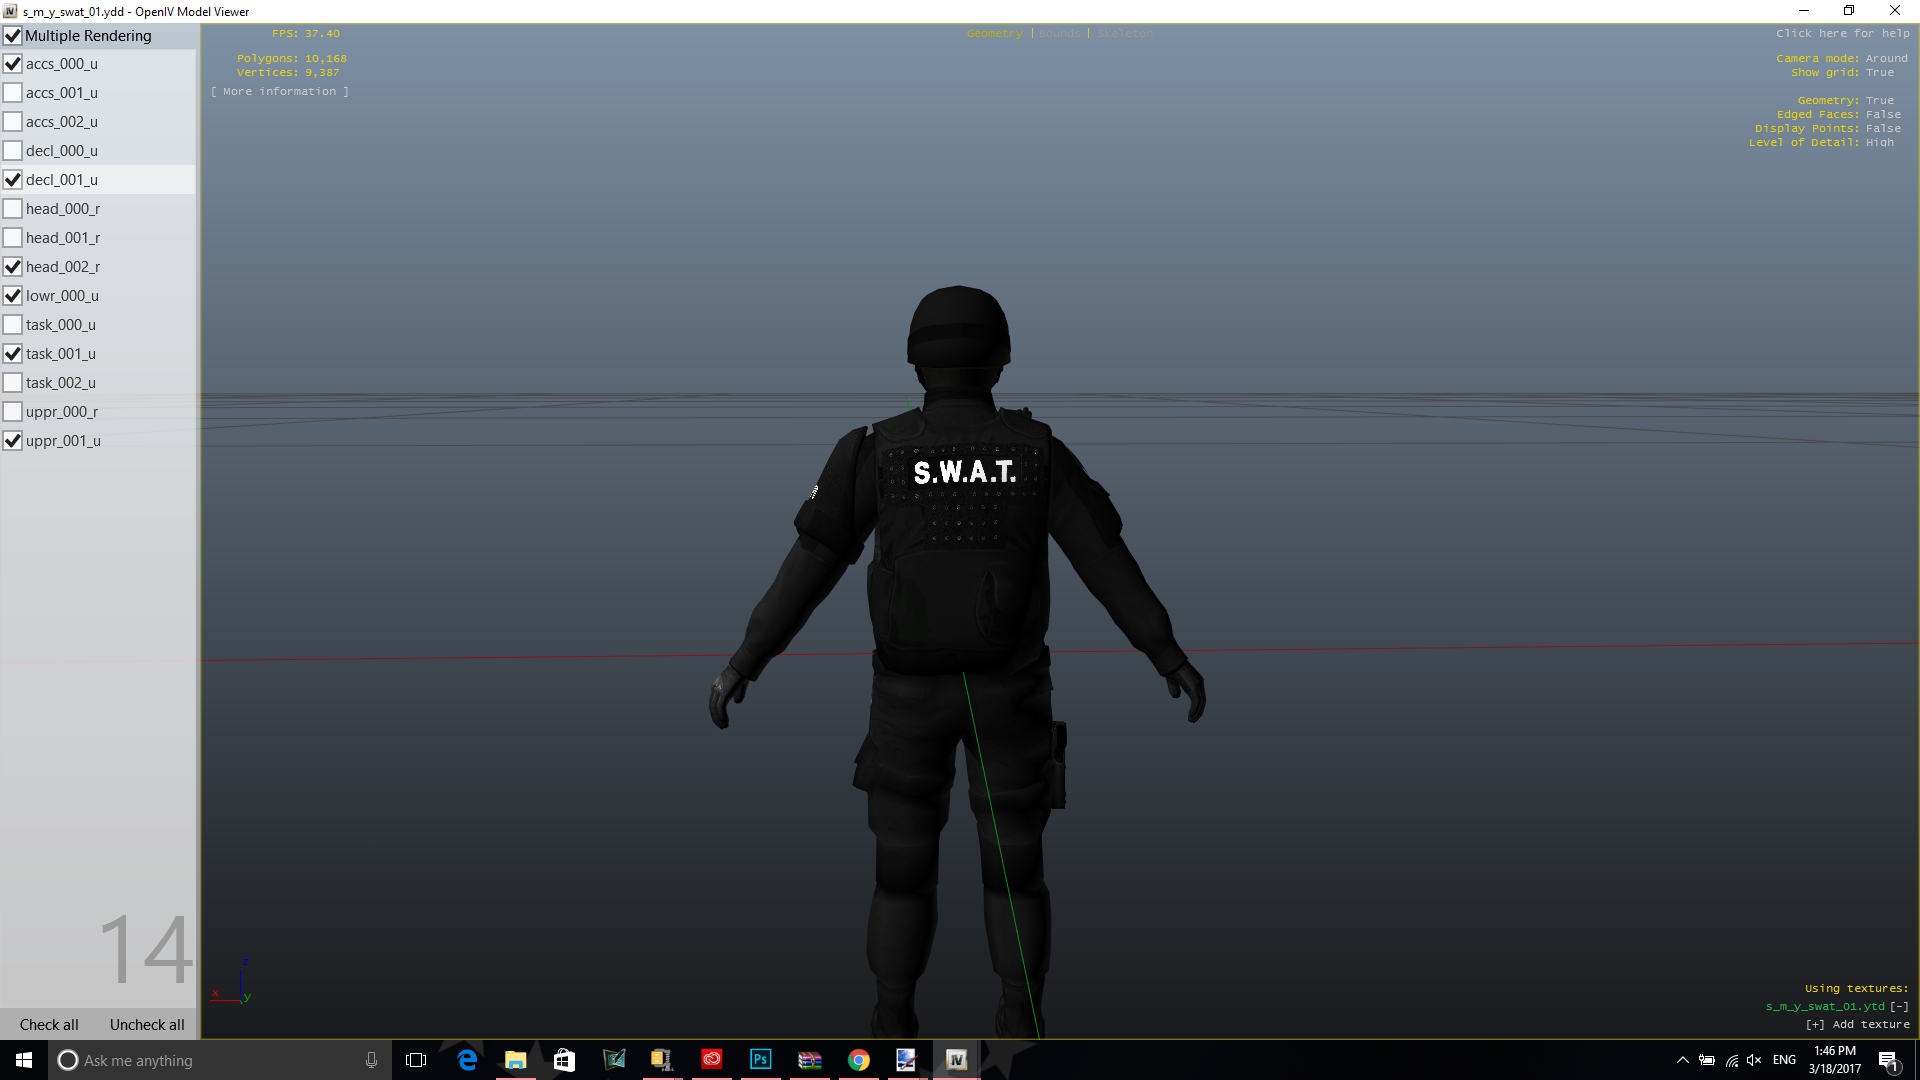The height and width of the screenshot is (1080, 1920).
Task: Click the muted volume tray icon
Action: (x=1754, y=1060)
